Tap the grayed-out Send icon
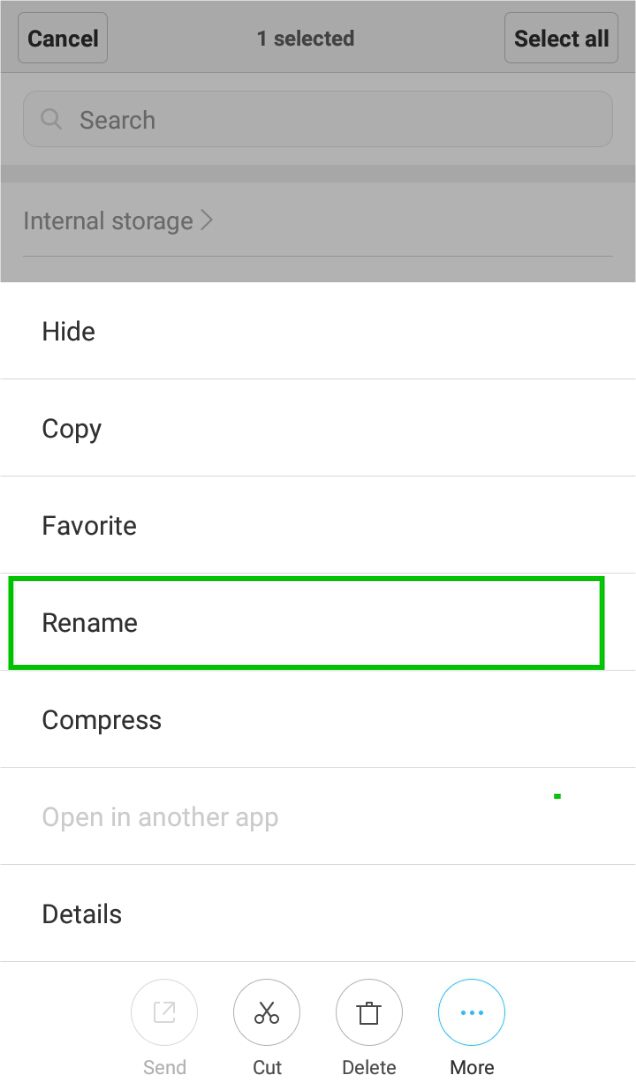636x1090 pixels. (x=164, y=1012)
